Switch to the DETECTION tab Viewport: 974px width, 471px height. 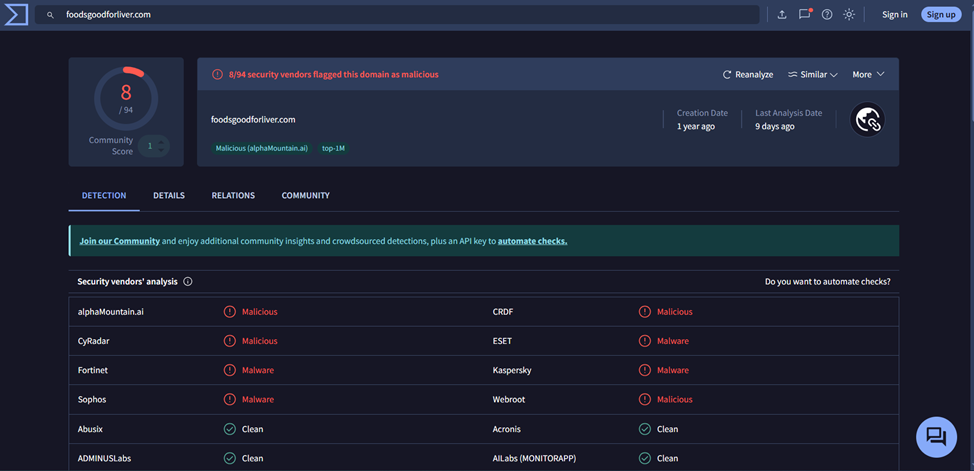[x=104, y=196]
